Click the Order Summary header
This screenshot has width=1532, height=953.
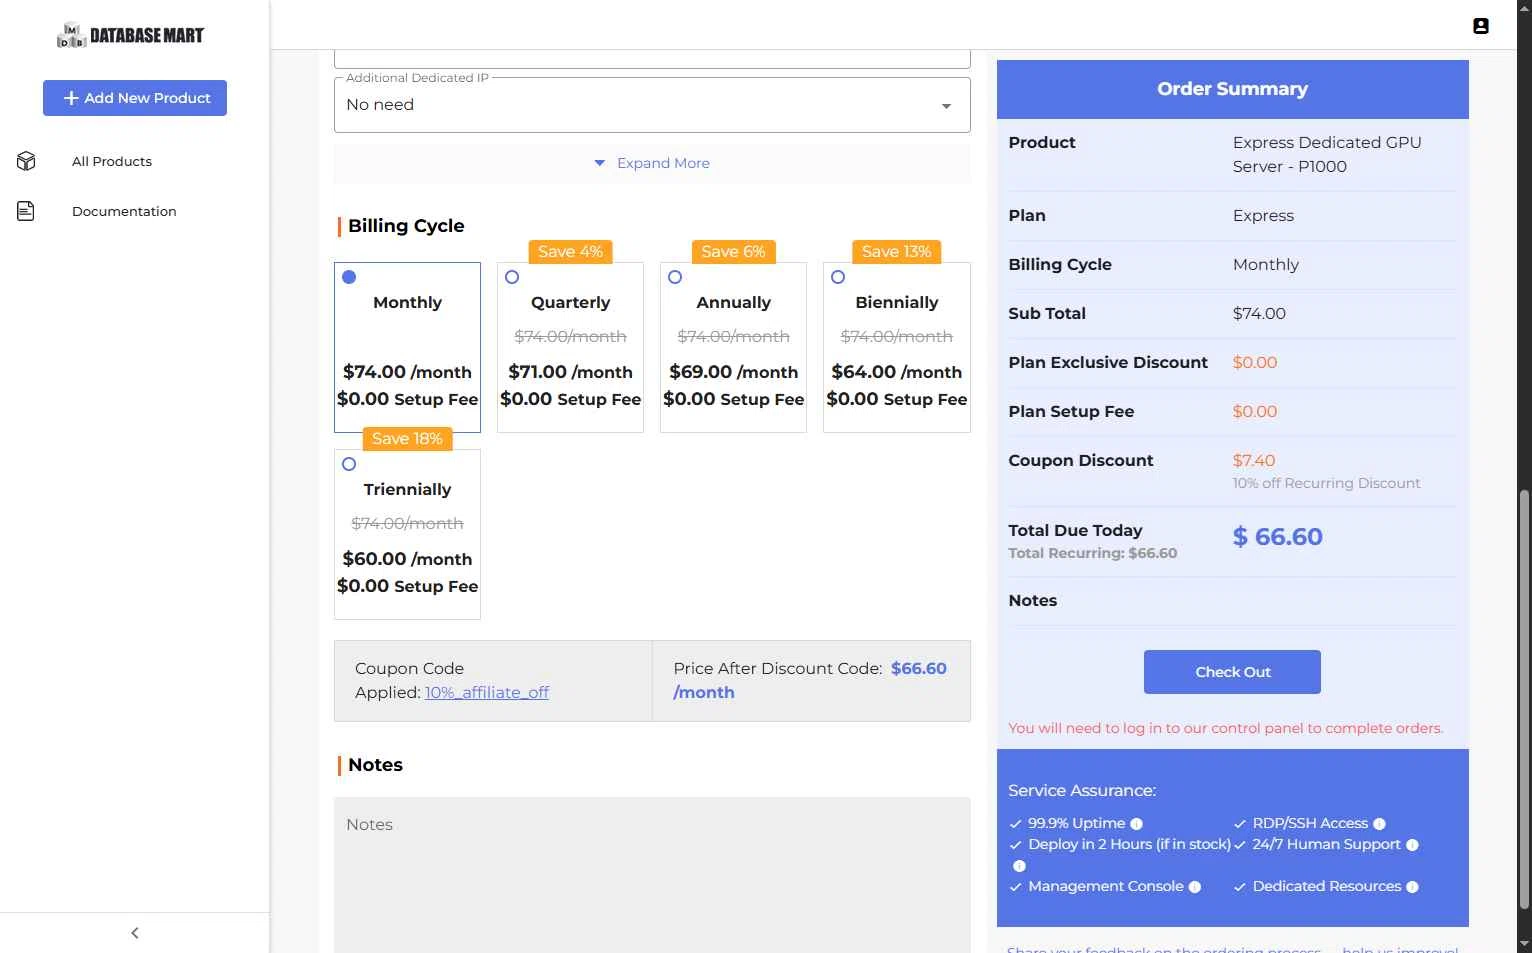pyautogui.click(x=1232, y=89)
